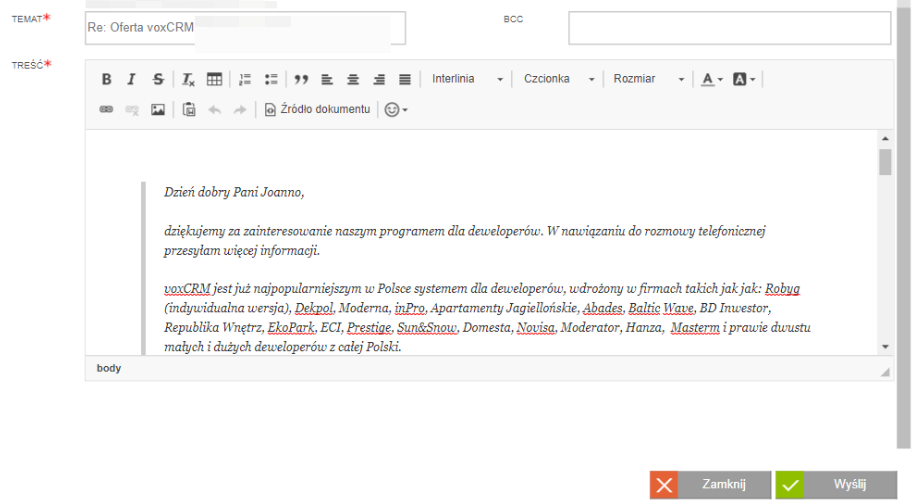This screenshot has width=915, height=504.
Task: Open the Rozmiar font size dropdown
Action: pos(649,79)
